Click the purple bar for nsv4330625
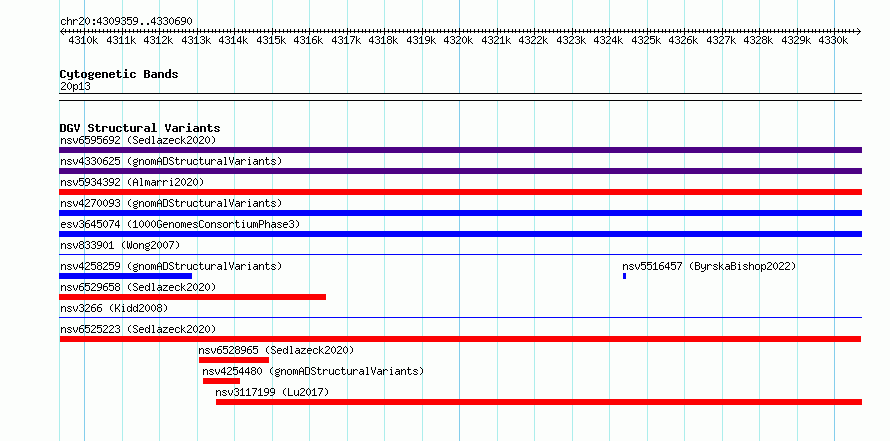The image size is (890, 441). (x=460, y=171)
